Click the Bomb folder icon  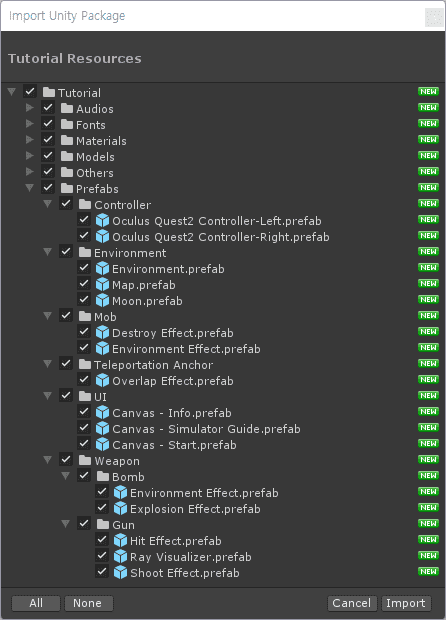103,476
